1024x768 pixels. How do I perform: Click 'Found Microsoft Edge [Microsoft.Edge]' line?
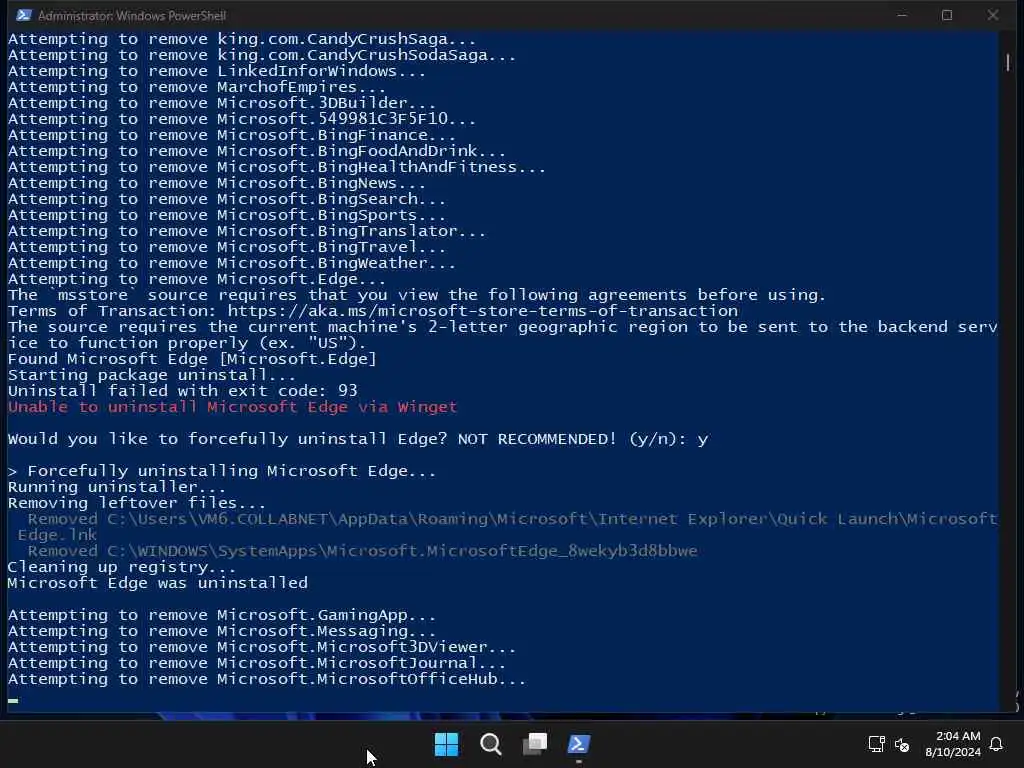click(x=192, y=359)
